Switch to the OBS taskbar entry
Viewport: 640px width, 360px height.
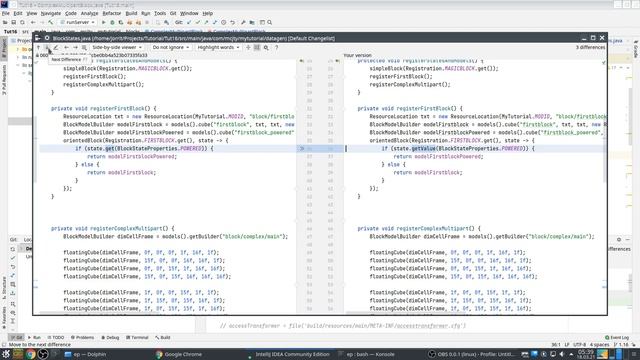[471, 354]
